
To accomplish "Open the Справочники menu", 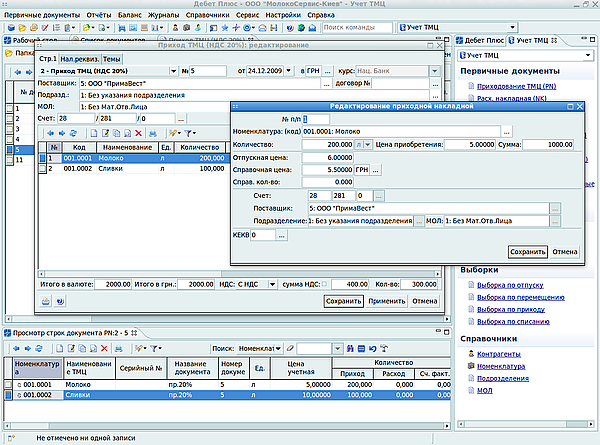I will pyautogui.click(x=206, y=16).
